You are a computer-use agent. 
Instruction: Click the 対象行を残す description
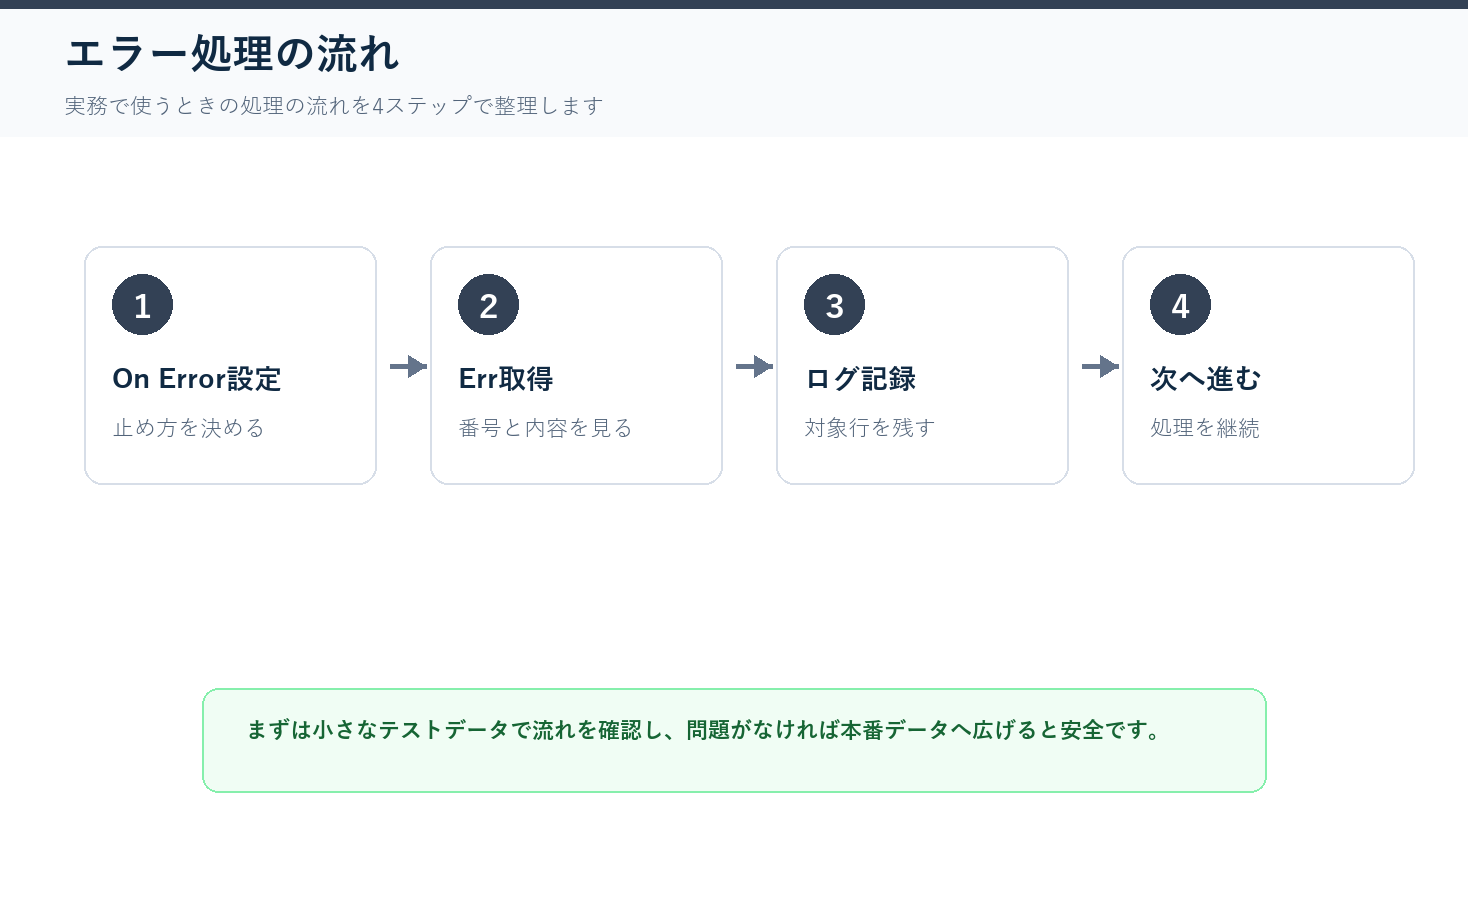(x=870, y=428)
